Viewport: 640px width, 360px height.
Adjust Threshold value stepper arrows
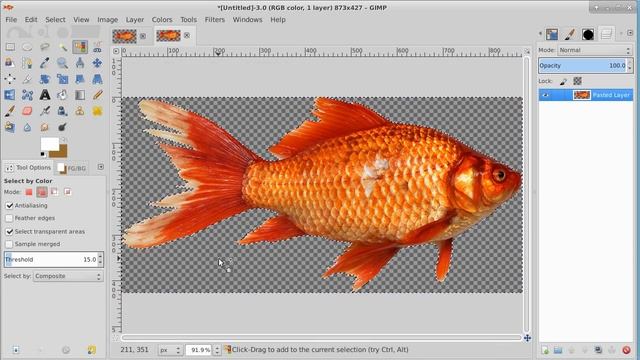click(x=100, y=260)
